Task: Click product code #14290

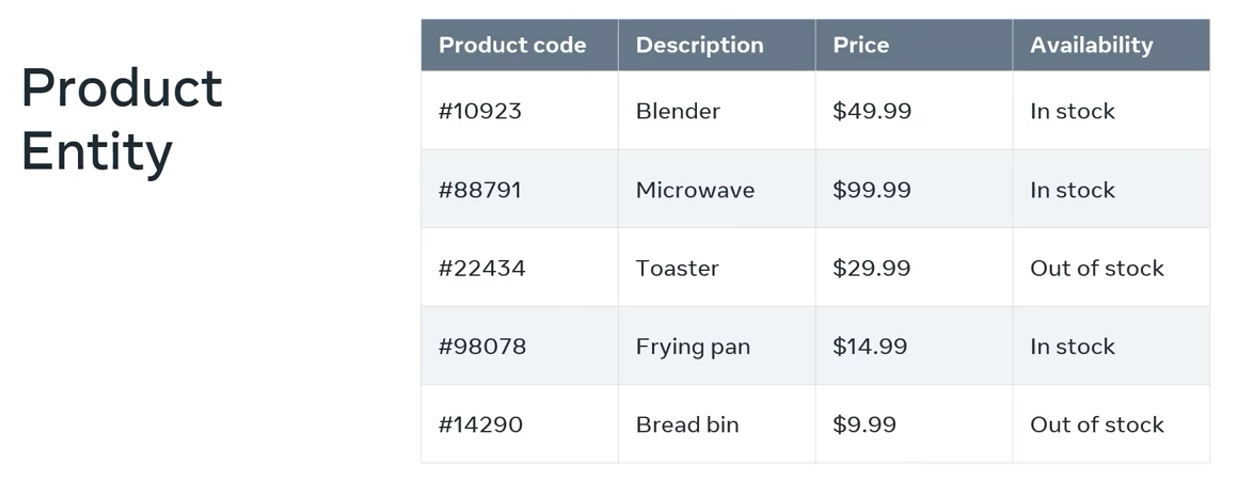Action: [x=480, y=425]
